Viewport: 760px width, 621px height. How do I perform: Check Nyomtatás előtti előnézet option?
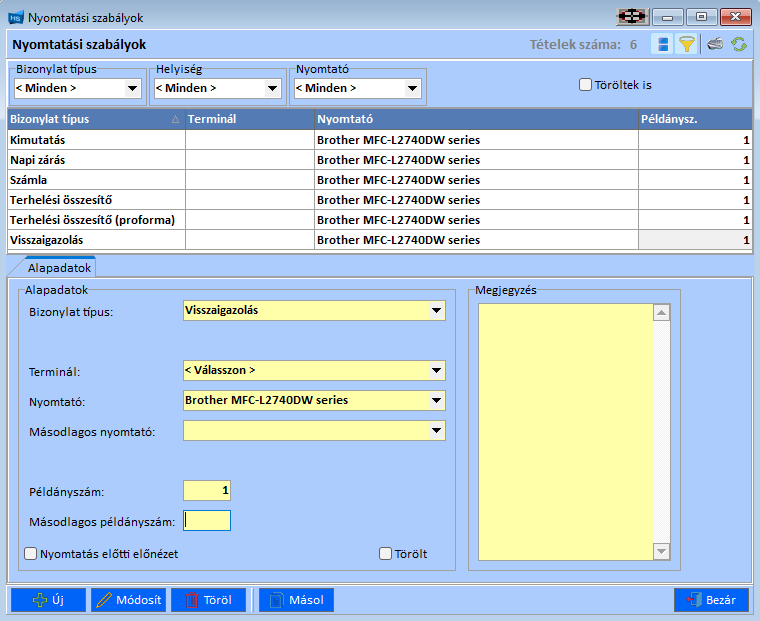31,553
